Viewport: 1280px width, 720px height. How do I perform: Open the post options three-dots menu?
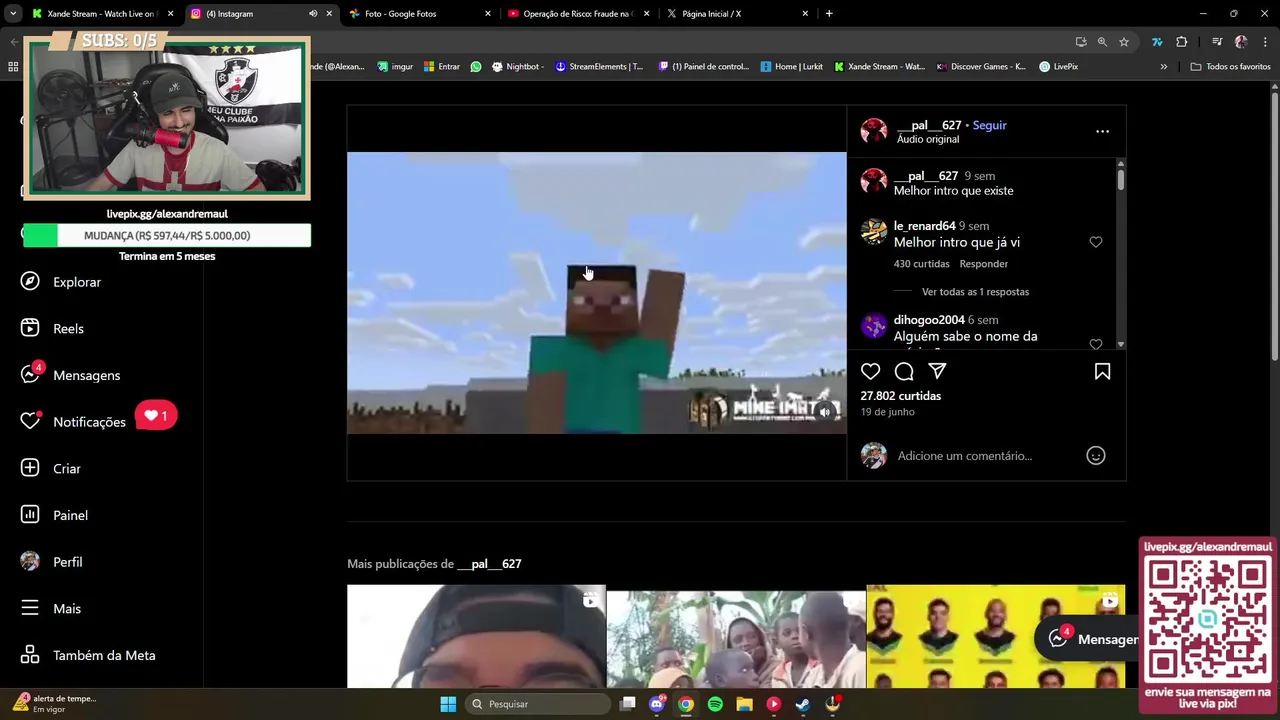1102,131
